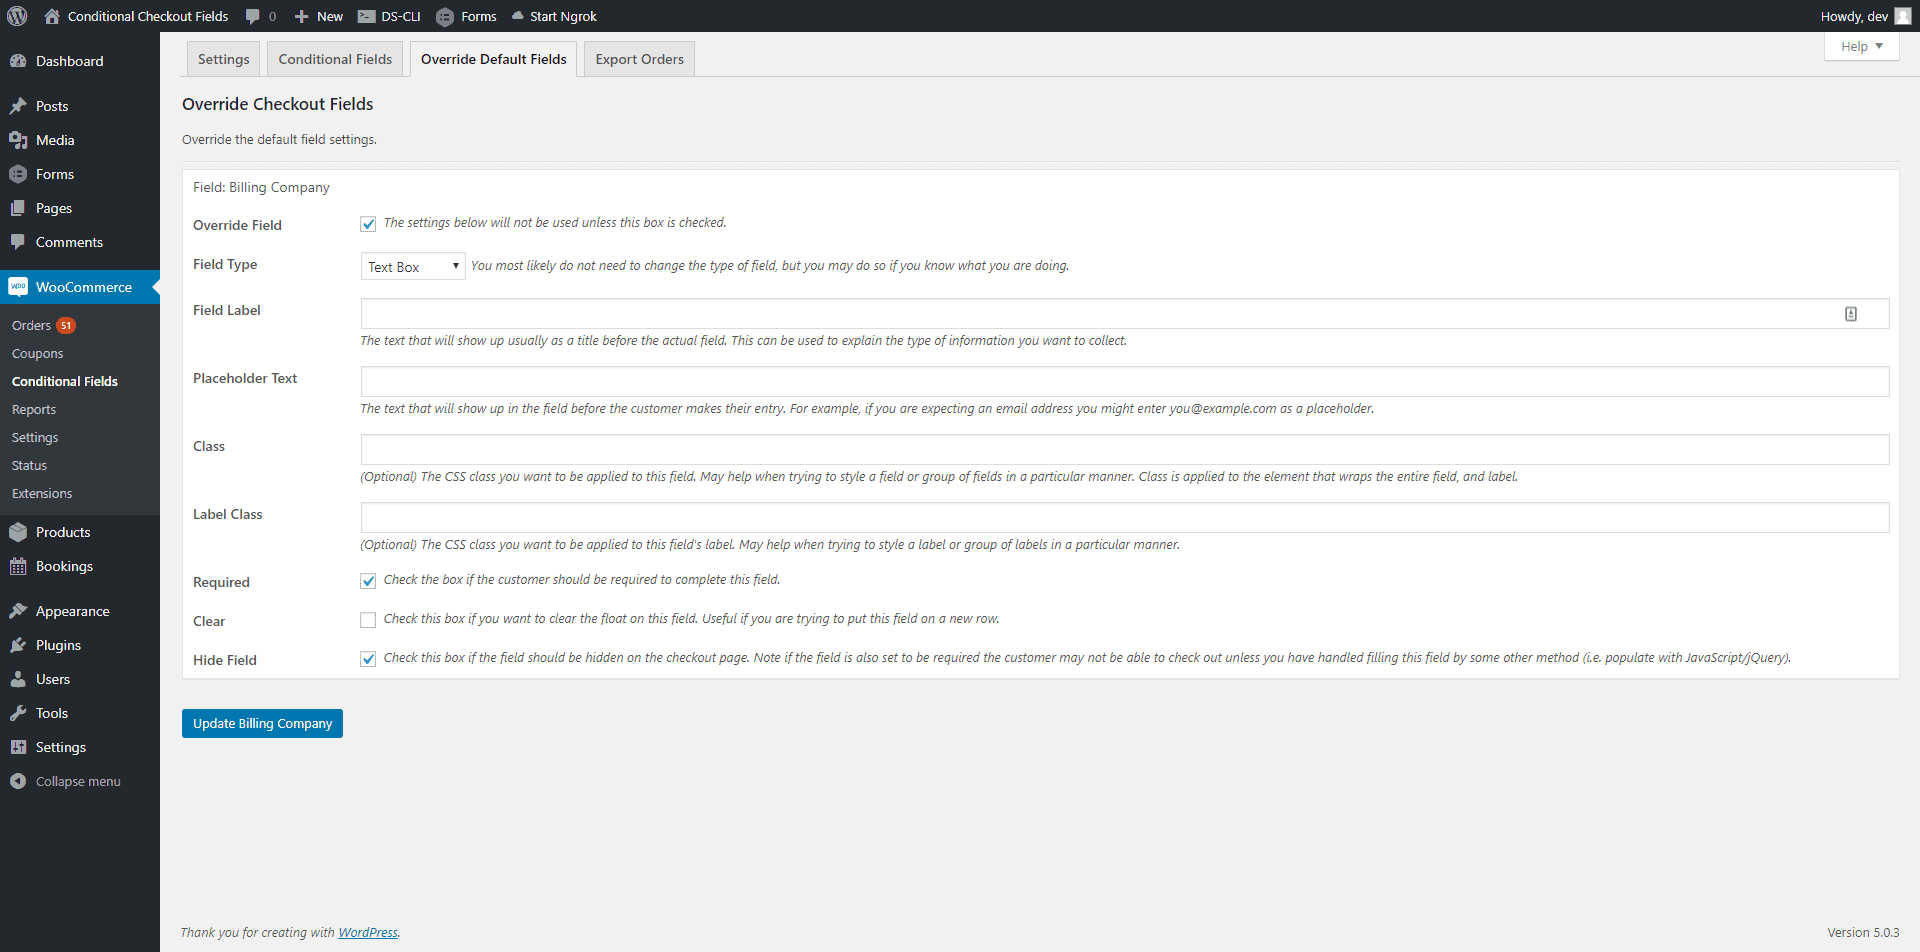Screen dimensions: 1920x952
Task: Uncheck the Override Field checkbox
Action: tap(368, 224)
